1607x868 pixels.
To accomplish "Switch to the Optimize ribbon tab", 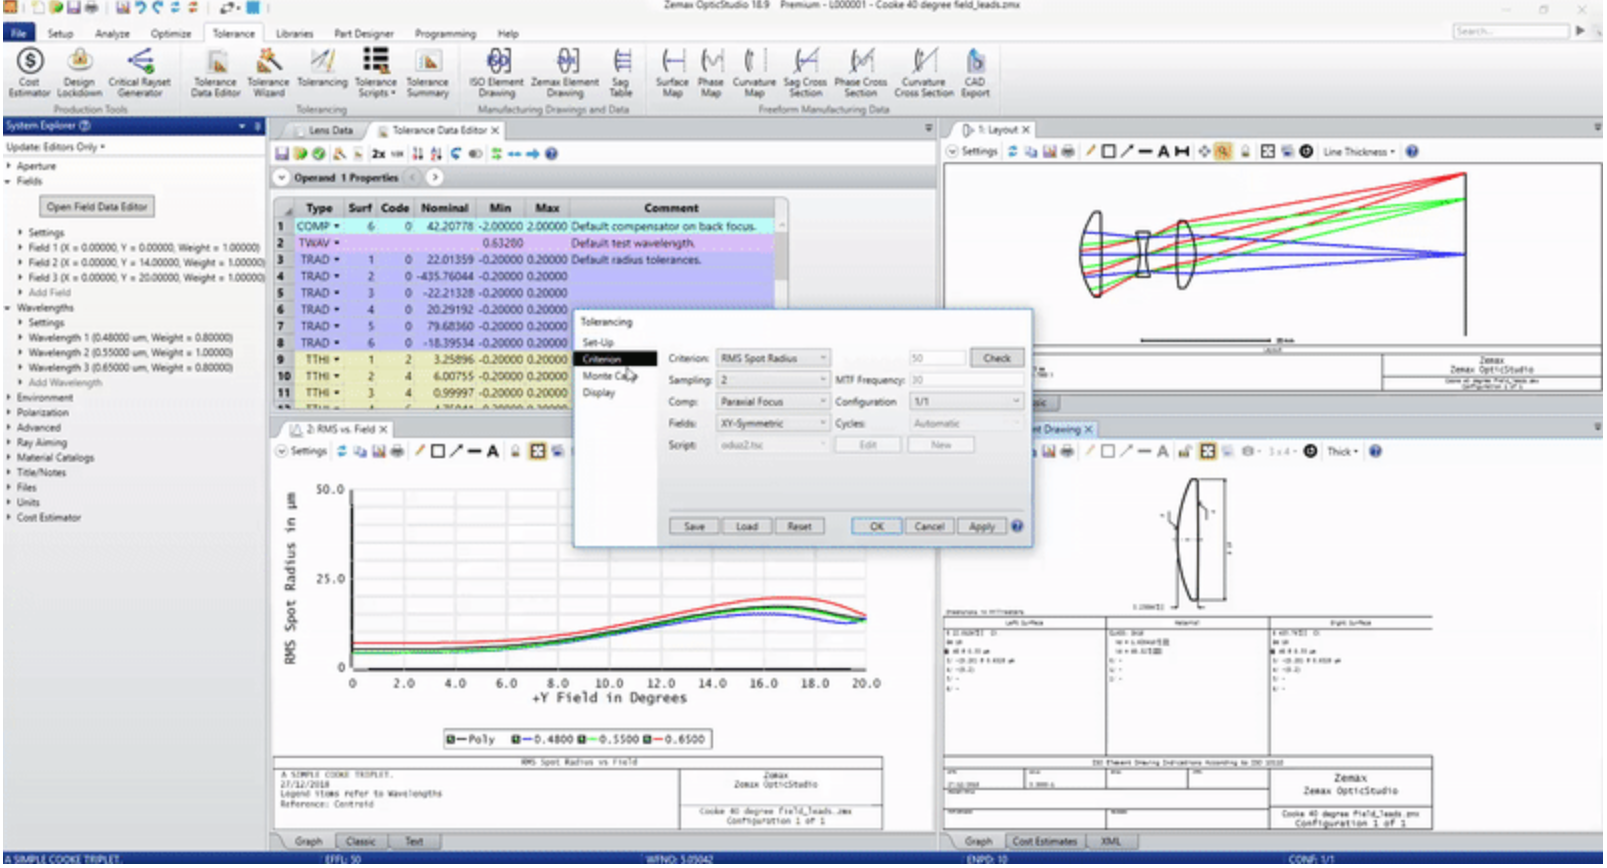I will (171, 33).
